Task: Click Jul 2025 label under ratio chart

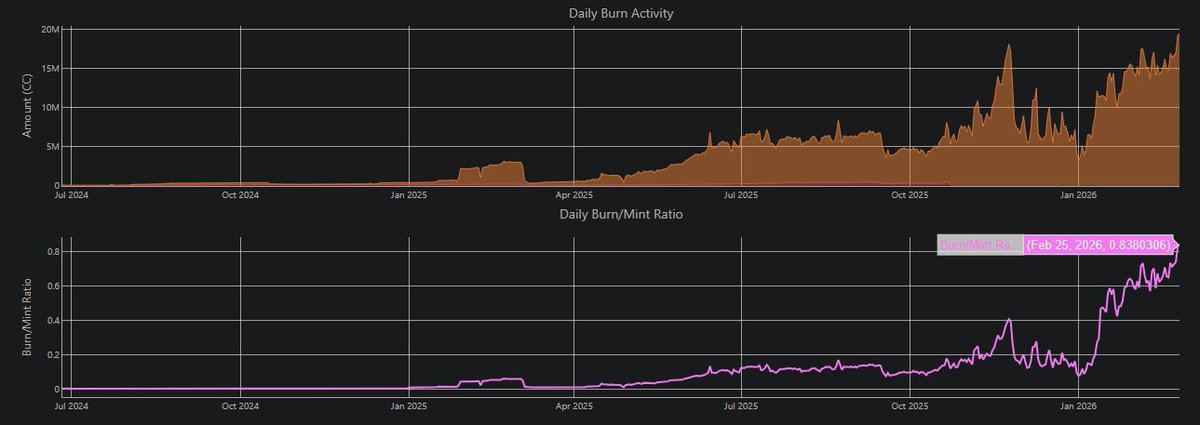Action: pos(740,407)
